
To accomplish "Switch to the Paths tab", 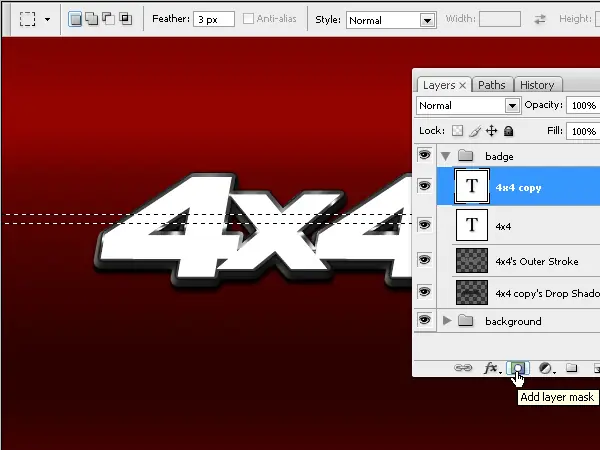I will click(x=491, y=85).
